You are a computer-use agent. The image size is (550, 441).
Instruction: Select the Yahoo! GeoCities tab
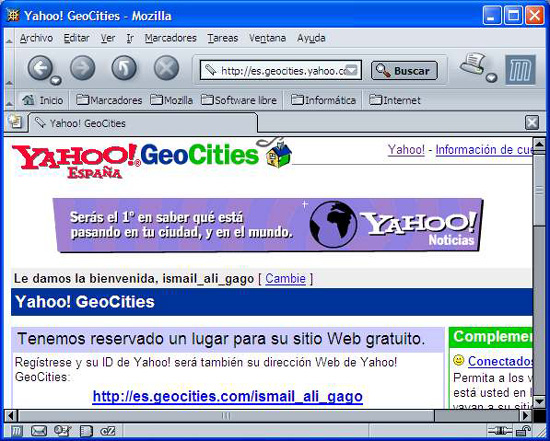coord(143,123)
